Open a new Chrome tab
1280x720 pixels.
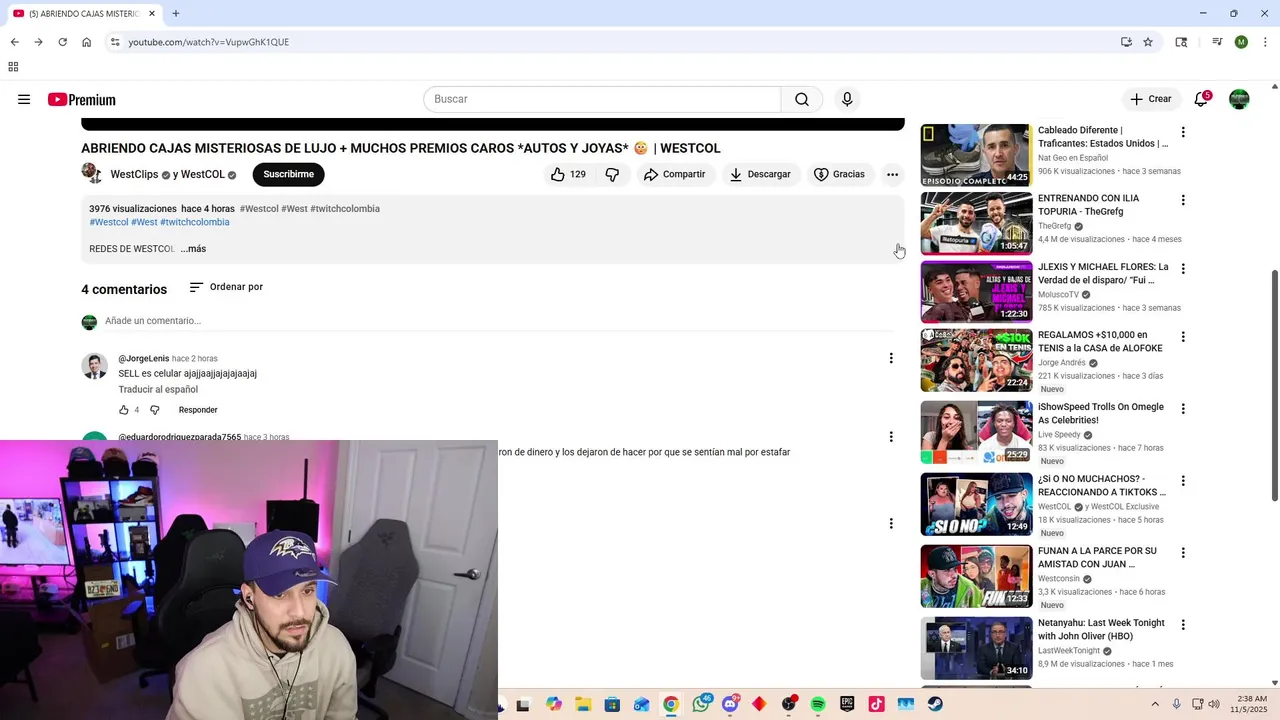pyautogui.click(x=176, y=14)
